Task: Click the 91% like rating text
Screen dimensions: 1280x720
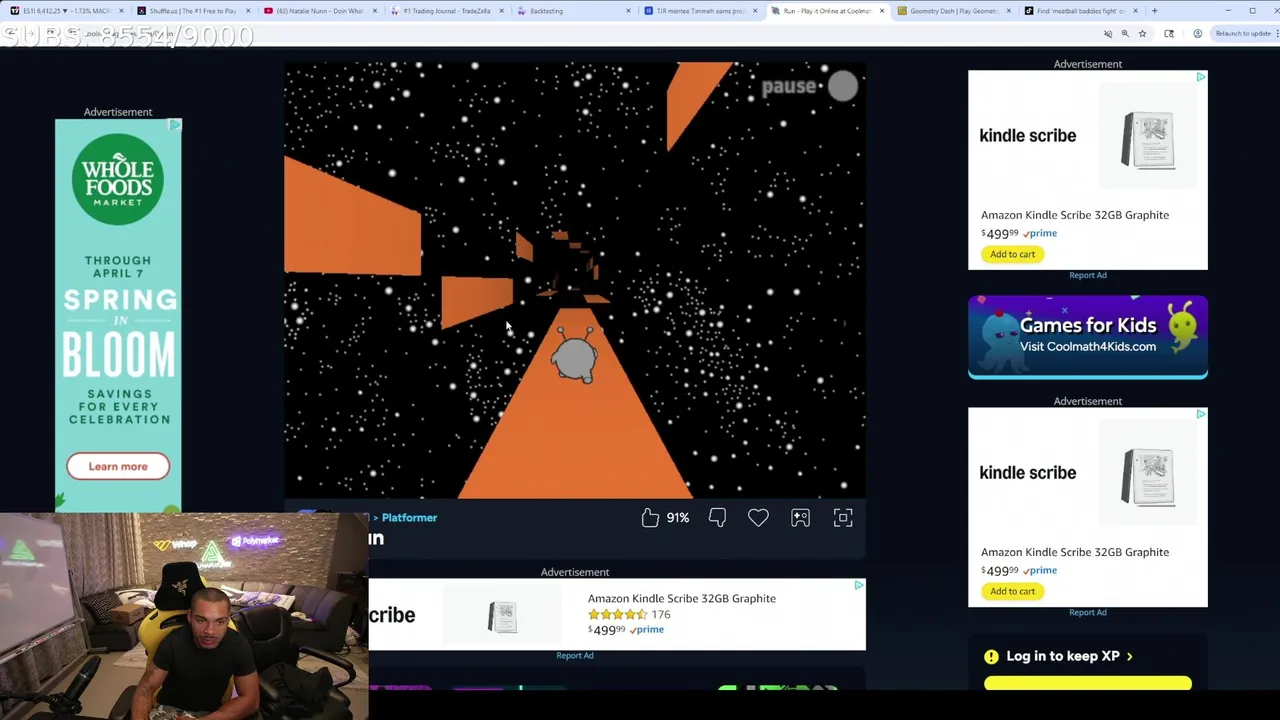Action: (678, 518)
